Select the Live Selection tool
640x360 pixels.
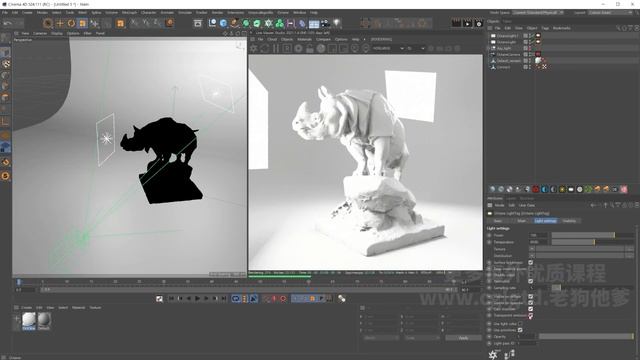[x=48, y=23]
